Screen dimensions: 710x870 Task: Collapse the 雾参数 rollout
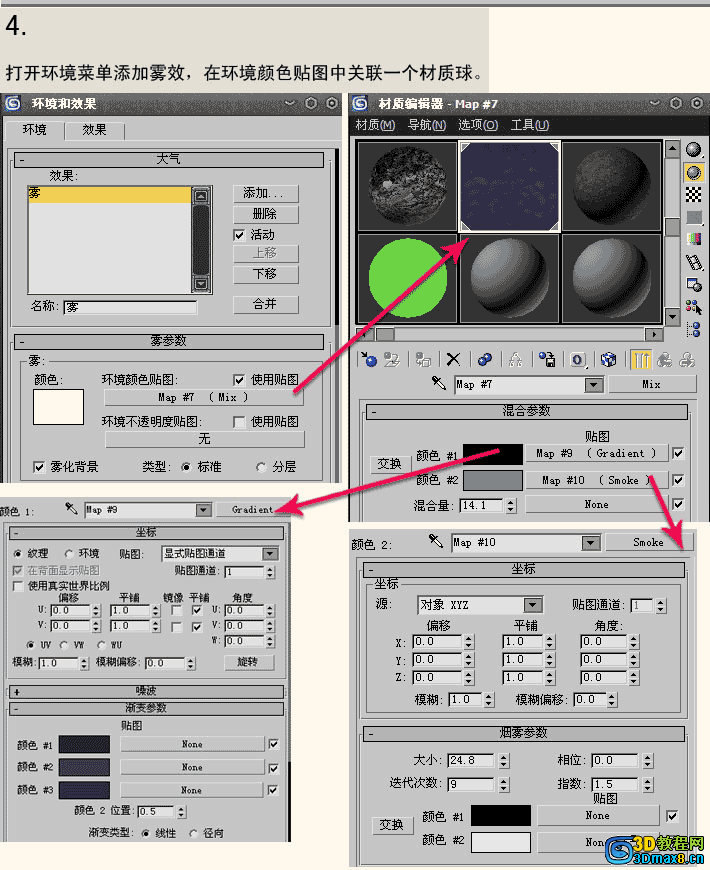click(169, 341)
